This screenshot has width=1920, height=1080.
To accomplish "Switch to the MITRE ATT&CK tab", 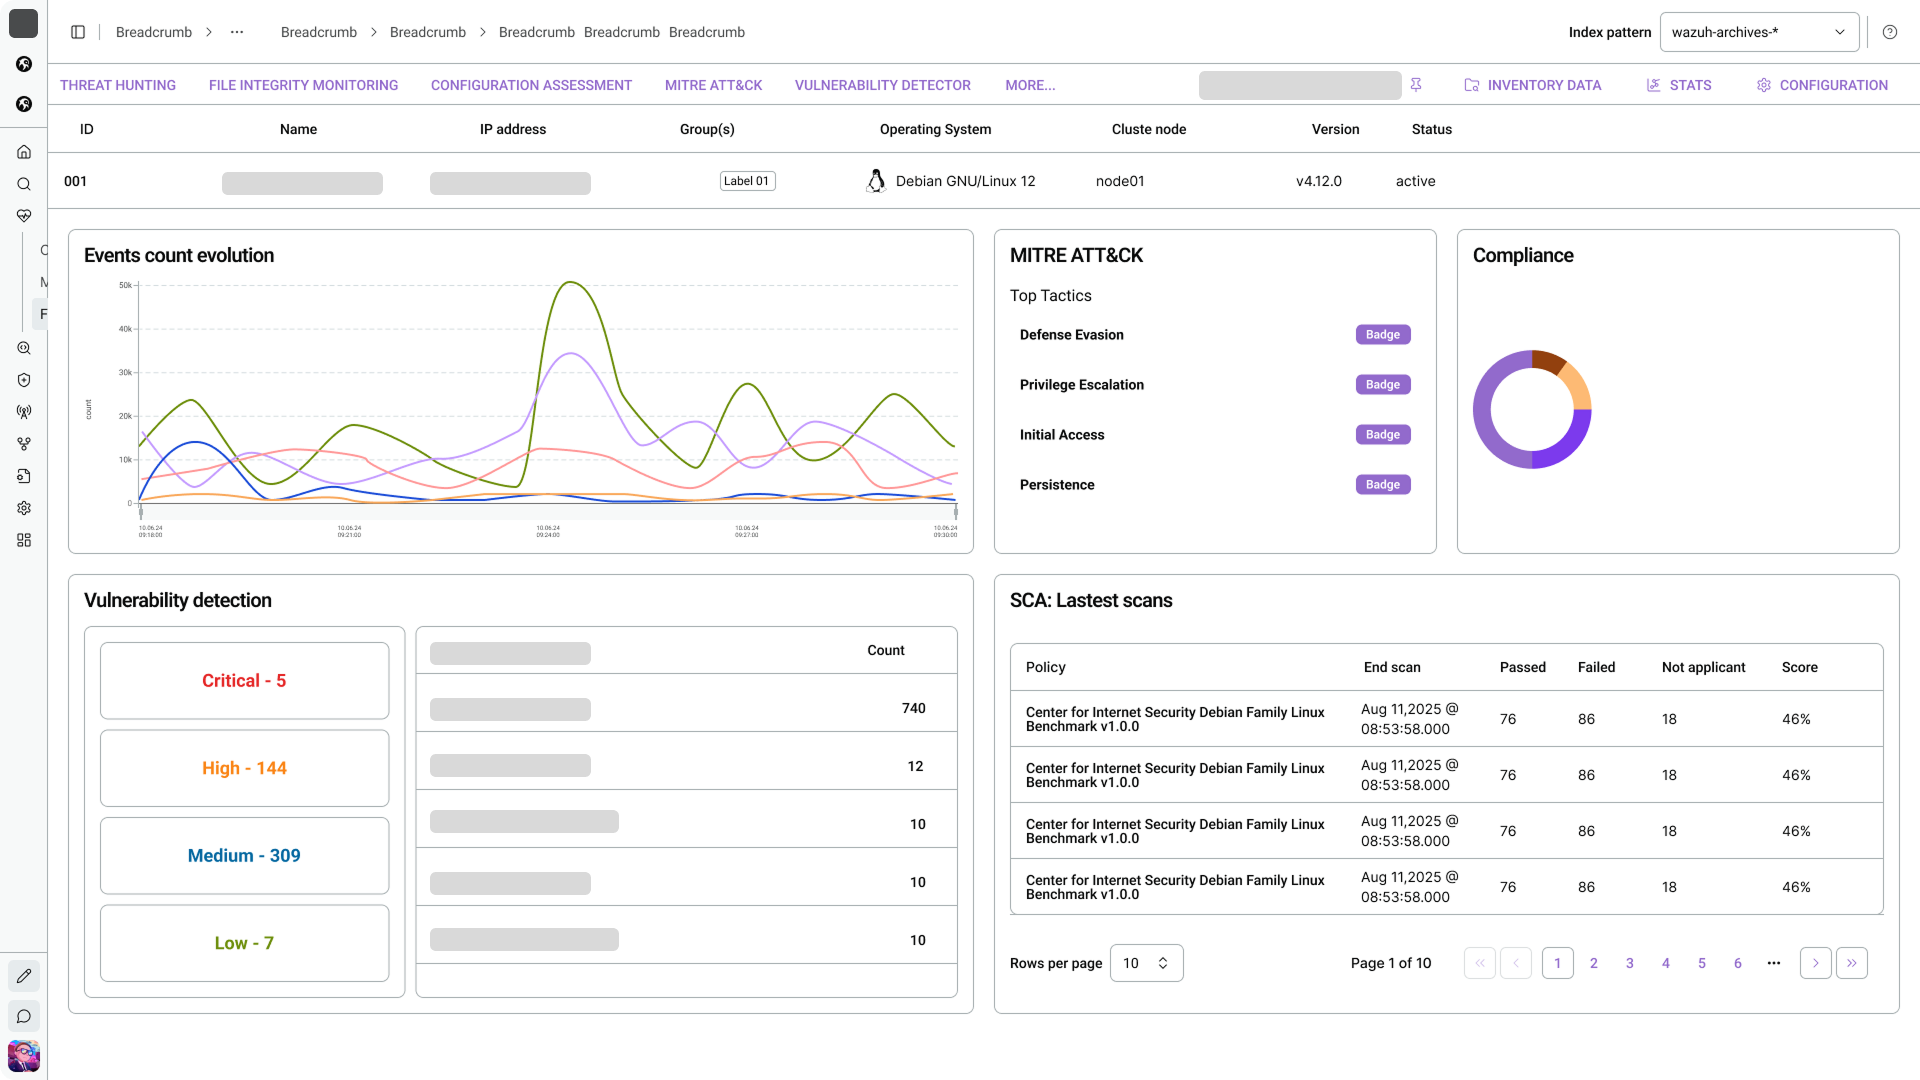I will coord(713,85).
